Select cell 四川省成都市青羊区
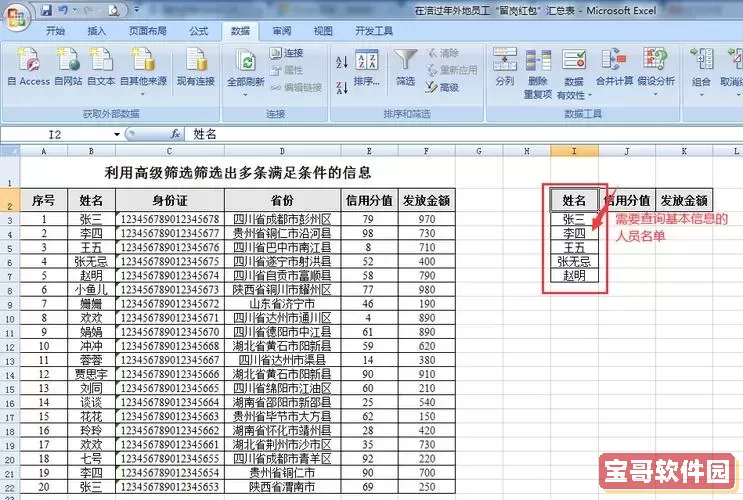This screenshot has width=743, height=500. pos(282,459)
